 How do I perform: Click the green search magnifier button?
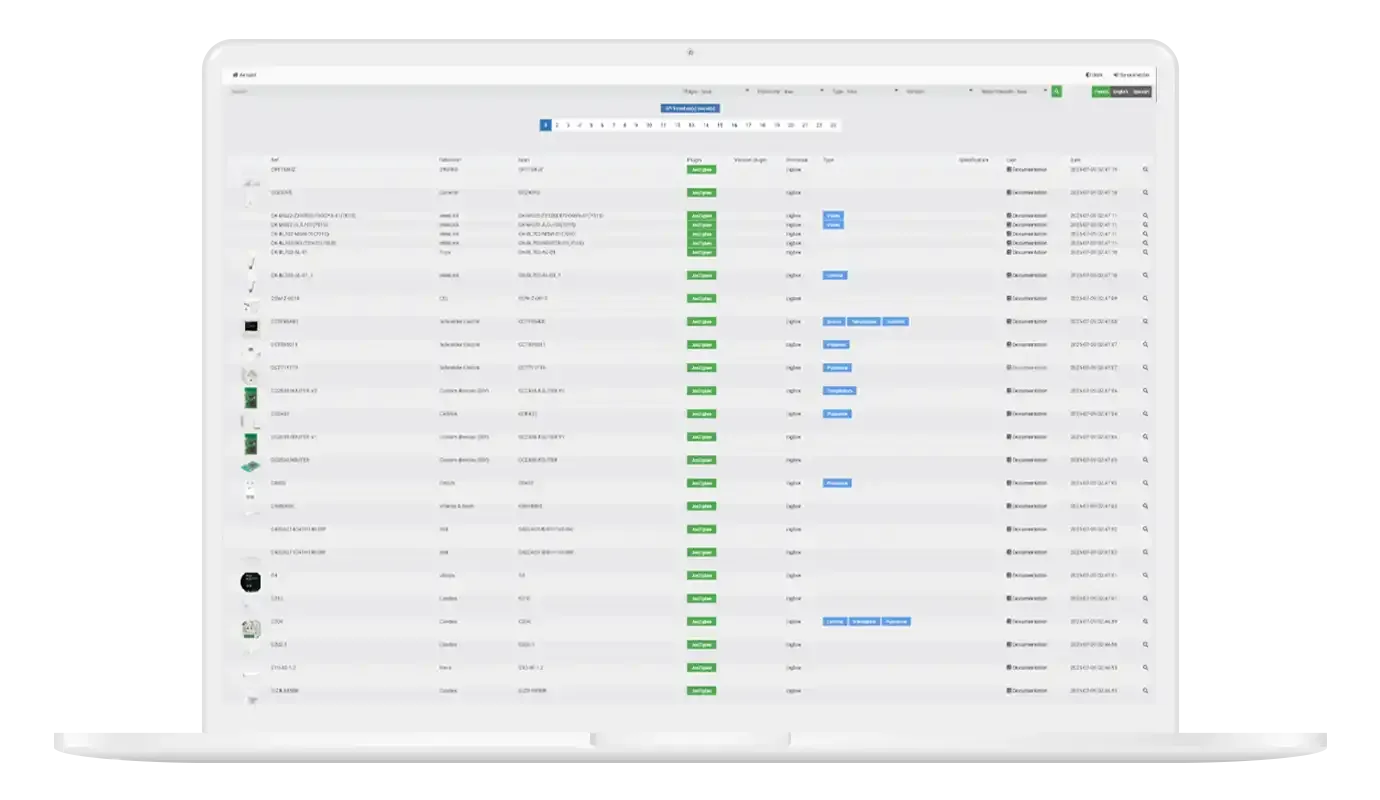coord(1056,91)
